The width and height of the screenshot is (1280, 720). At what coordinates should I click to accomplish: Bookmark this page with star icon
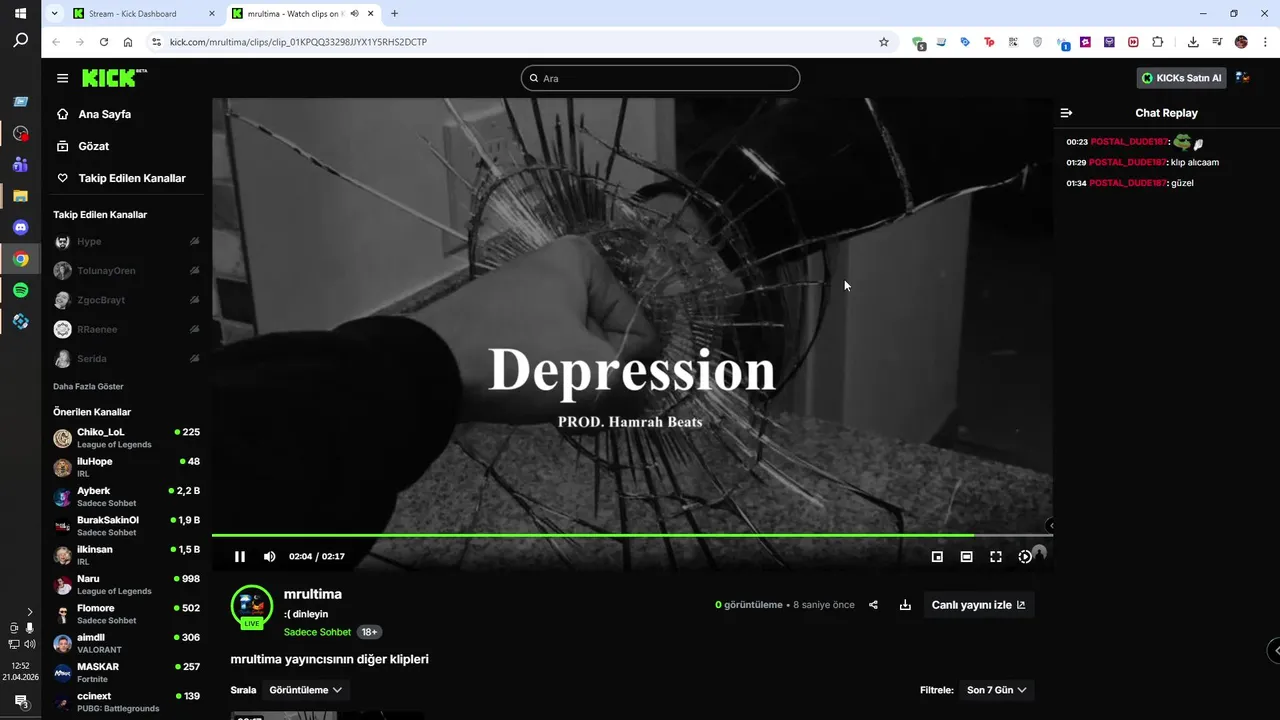point(883,42)
